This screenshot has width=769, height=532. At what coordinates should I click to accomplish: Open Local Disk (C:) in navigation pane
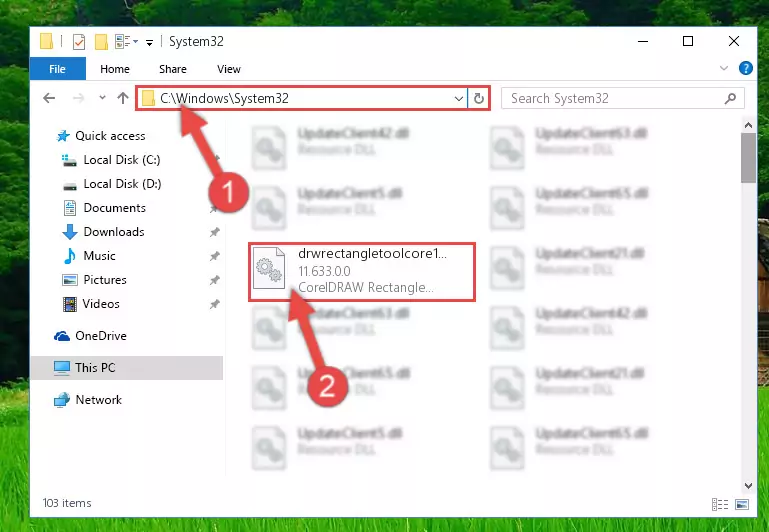click(111, 160)
